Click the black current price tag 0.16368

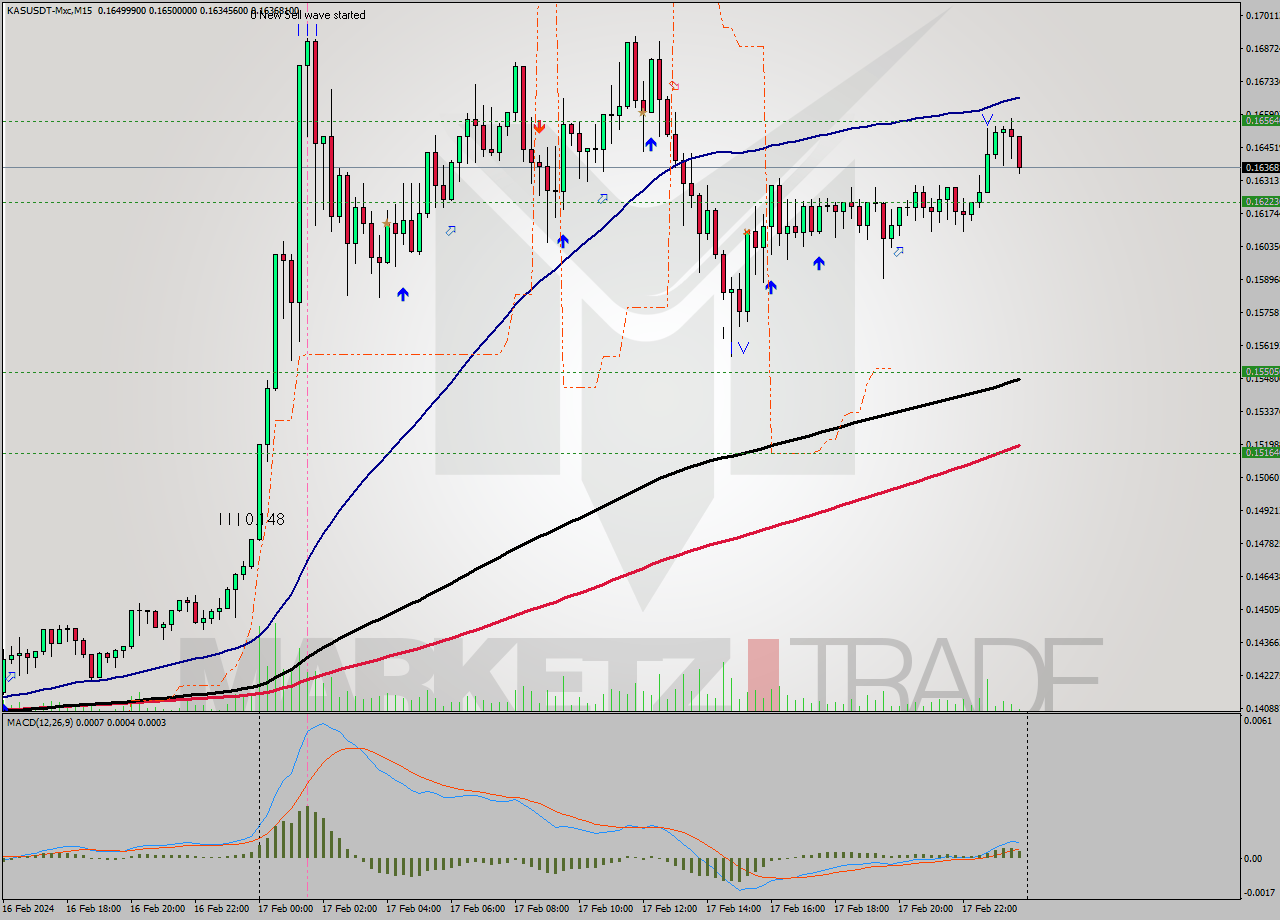[1260, 167]
